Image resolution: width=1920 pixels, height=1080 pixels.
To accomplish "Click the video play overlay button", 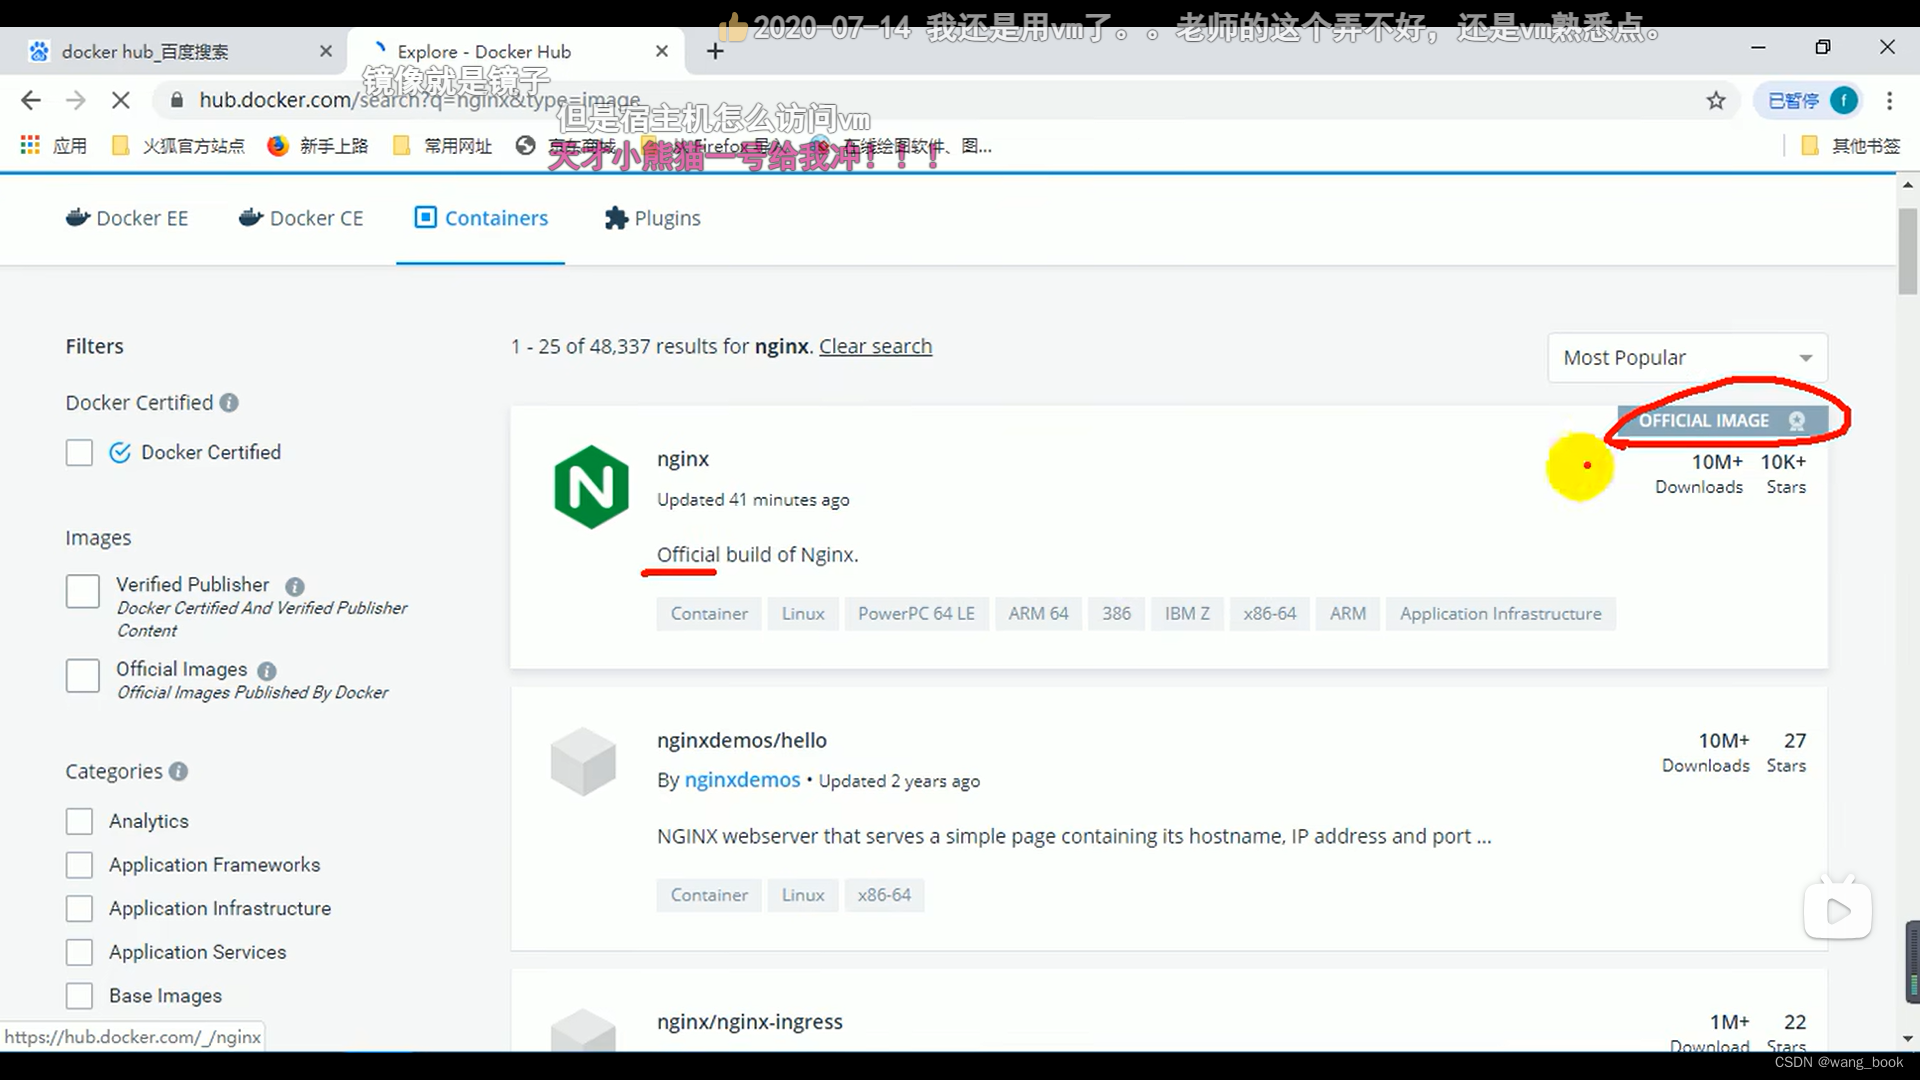I will pos(1837,911).
